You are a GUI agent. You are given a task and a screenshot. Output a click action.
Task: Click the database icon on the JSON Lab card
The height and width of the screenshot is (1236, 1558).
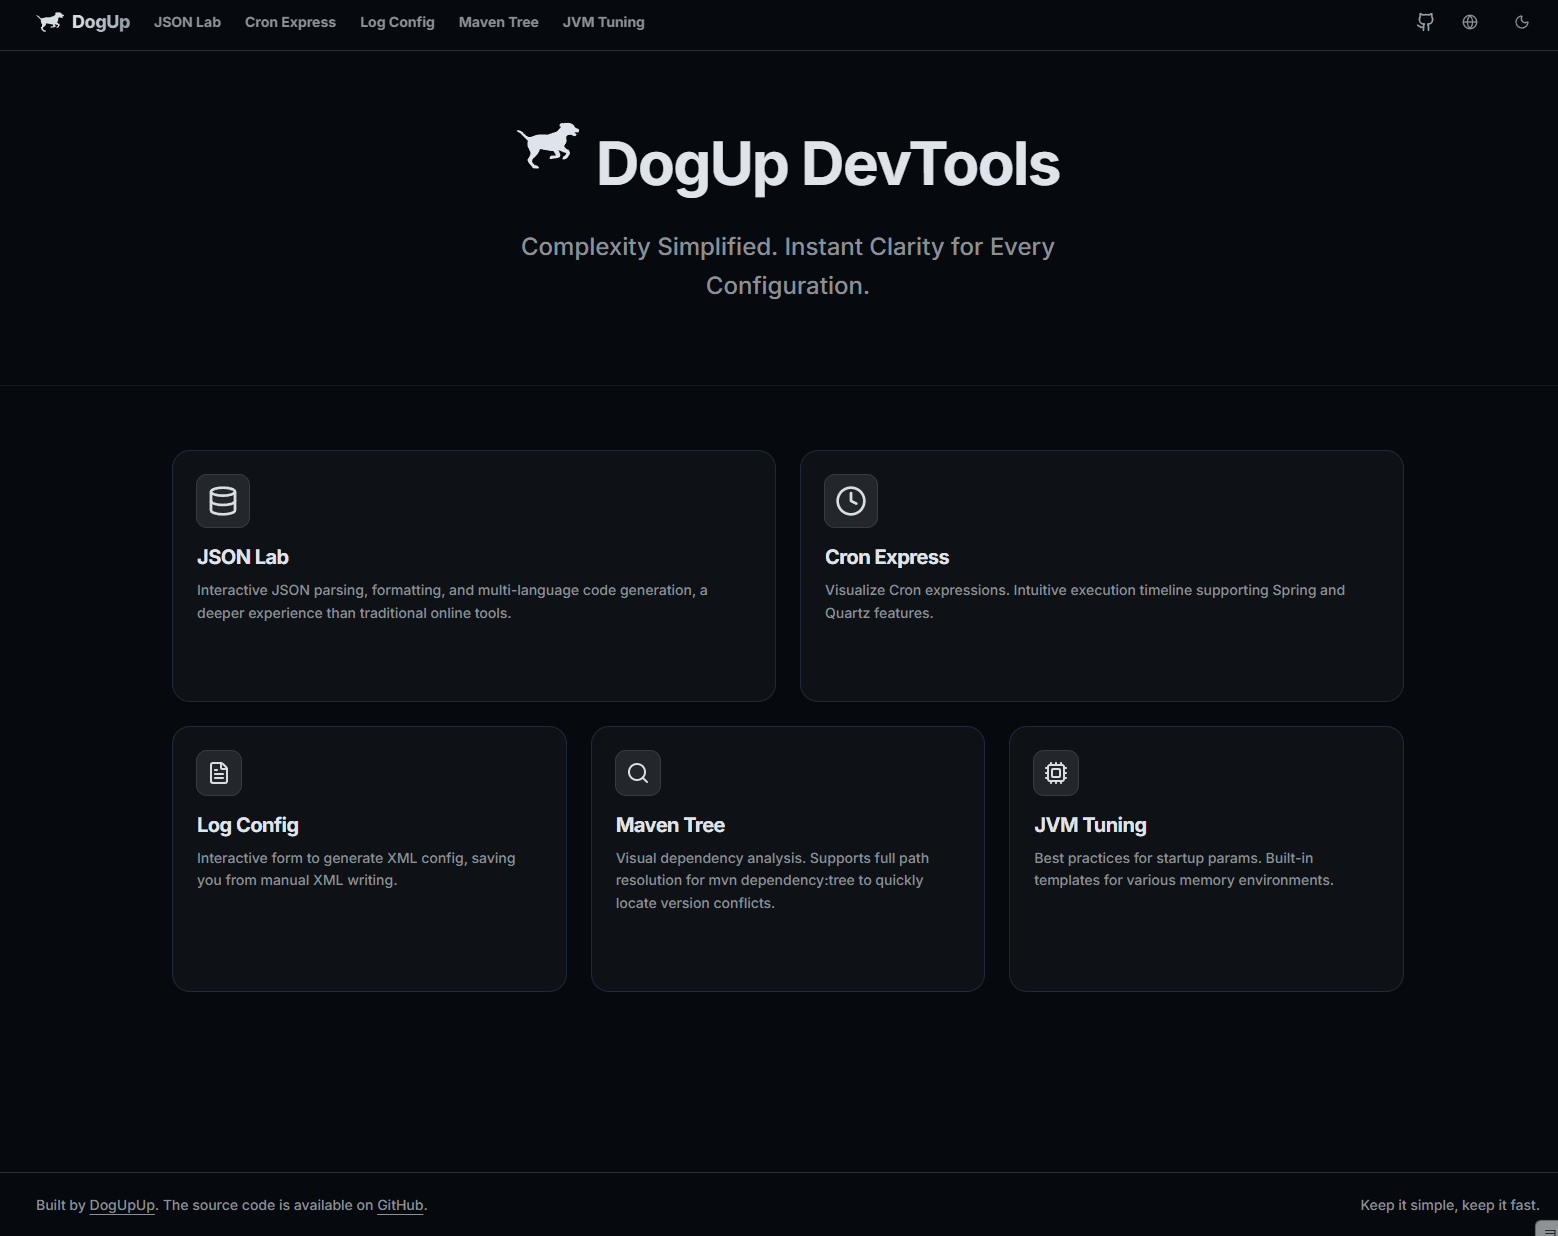pos(222,501)
